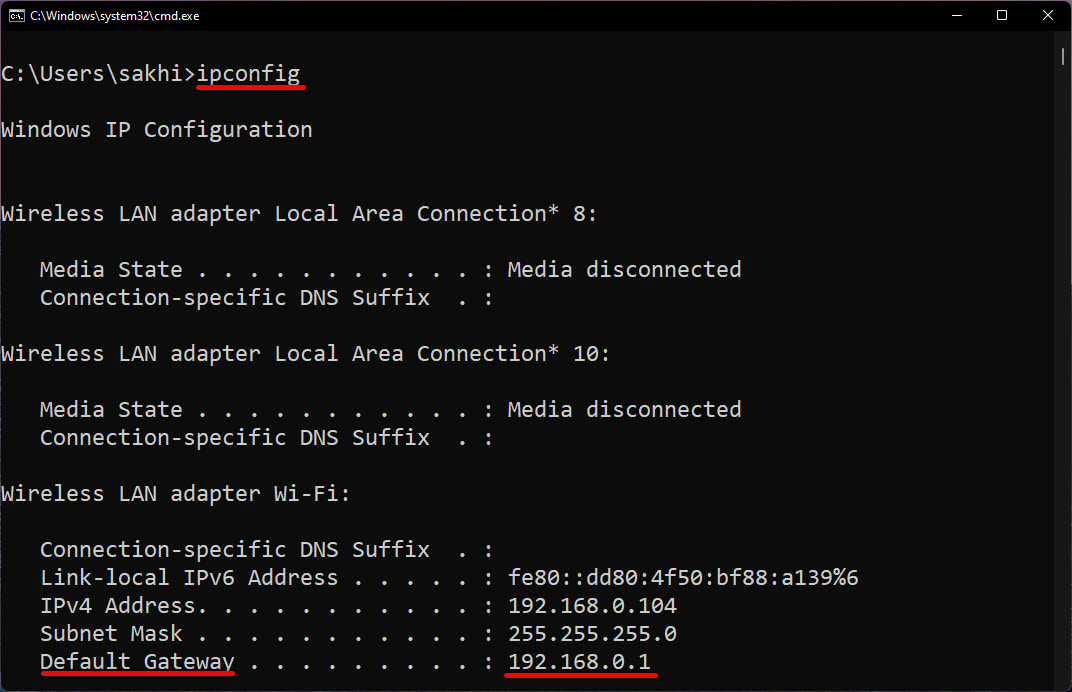The width and height of the screenshot is (1072, 692).
Task: Click the Media State label under Connection* 10
Action: click(x=111, y=410)
